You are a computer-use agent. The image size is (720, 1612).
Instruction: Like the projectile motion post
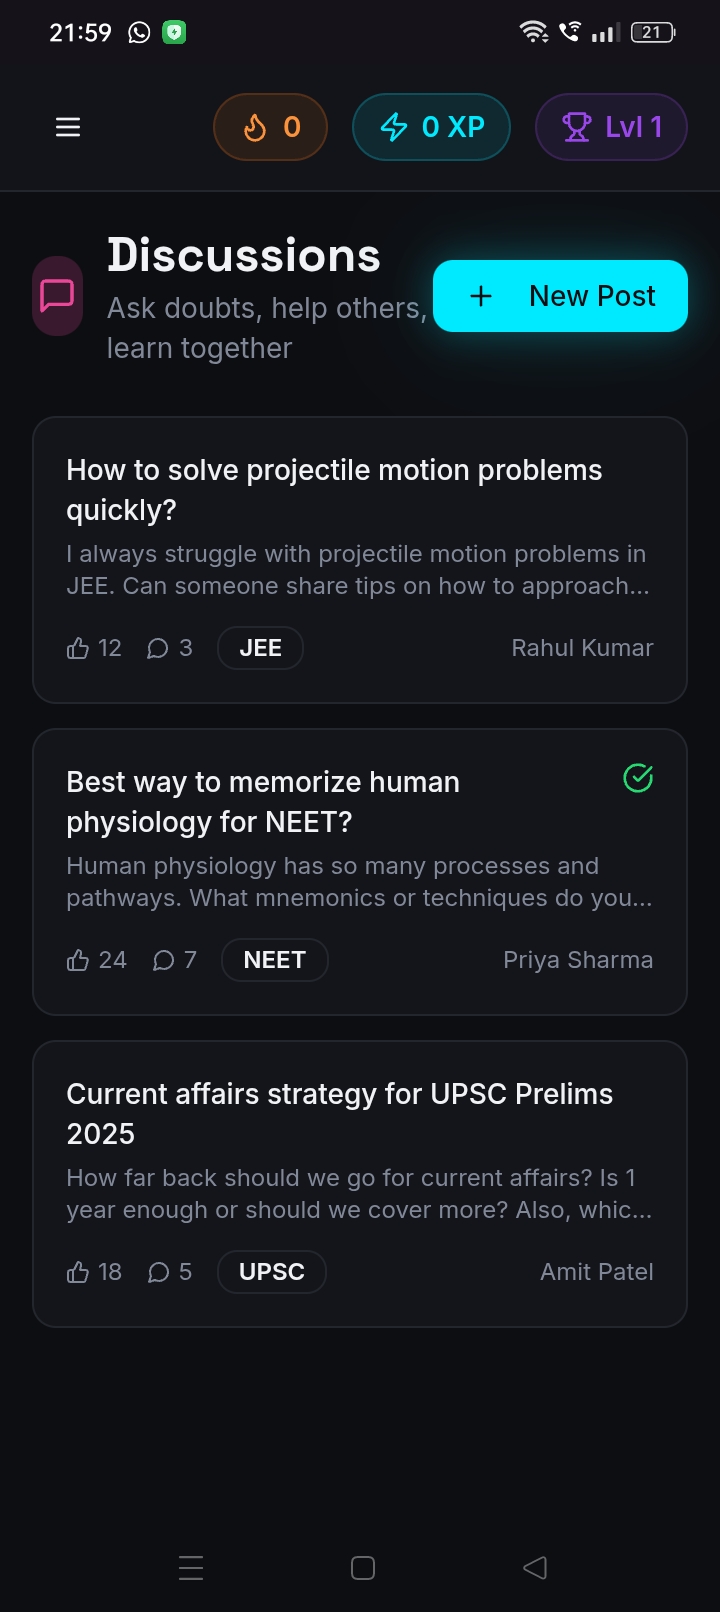pos(94,648)
